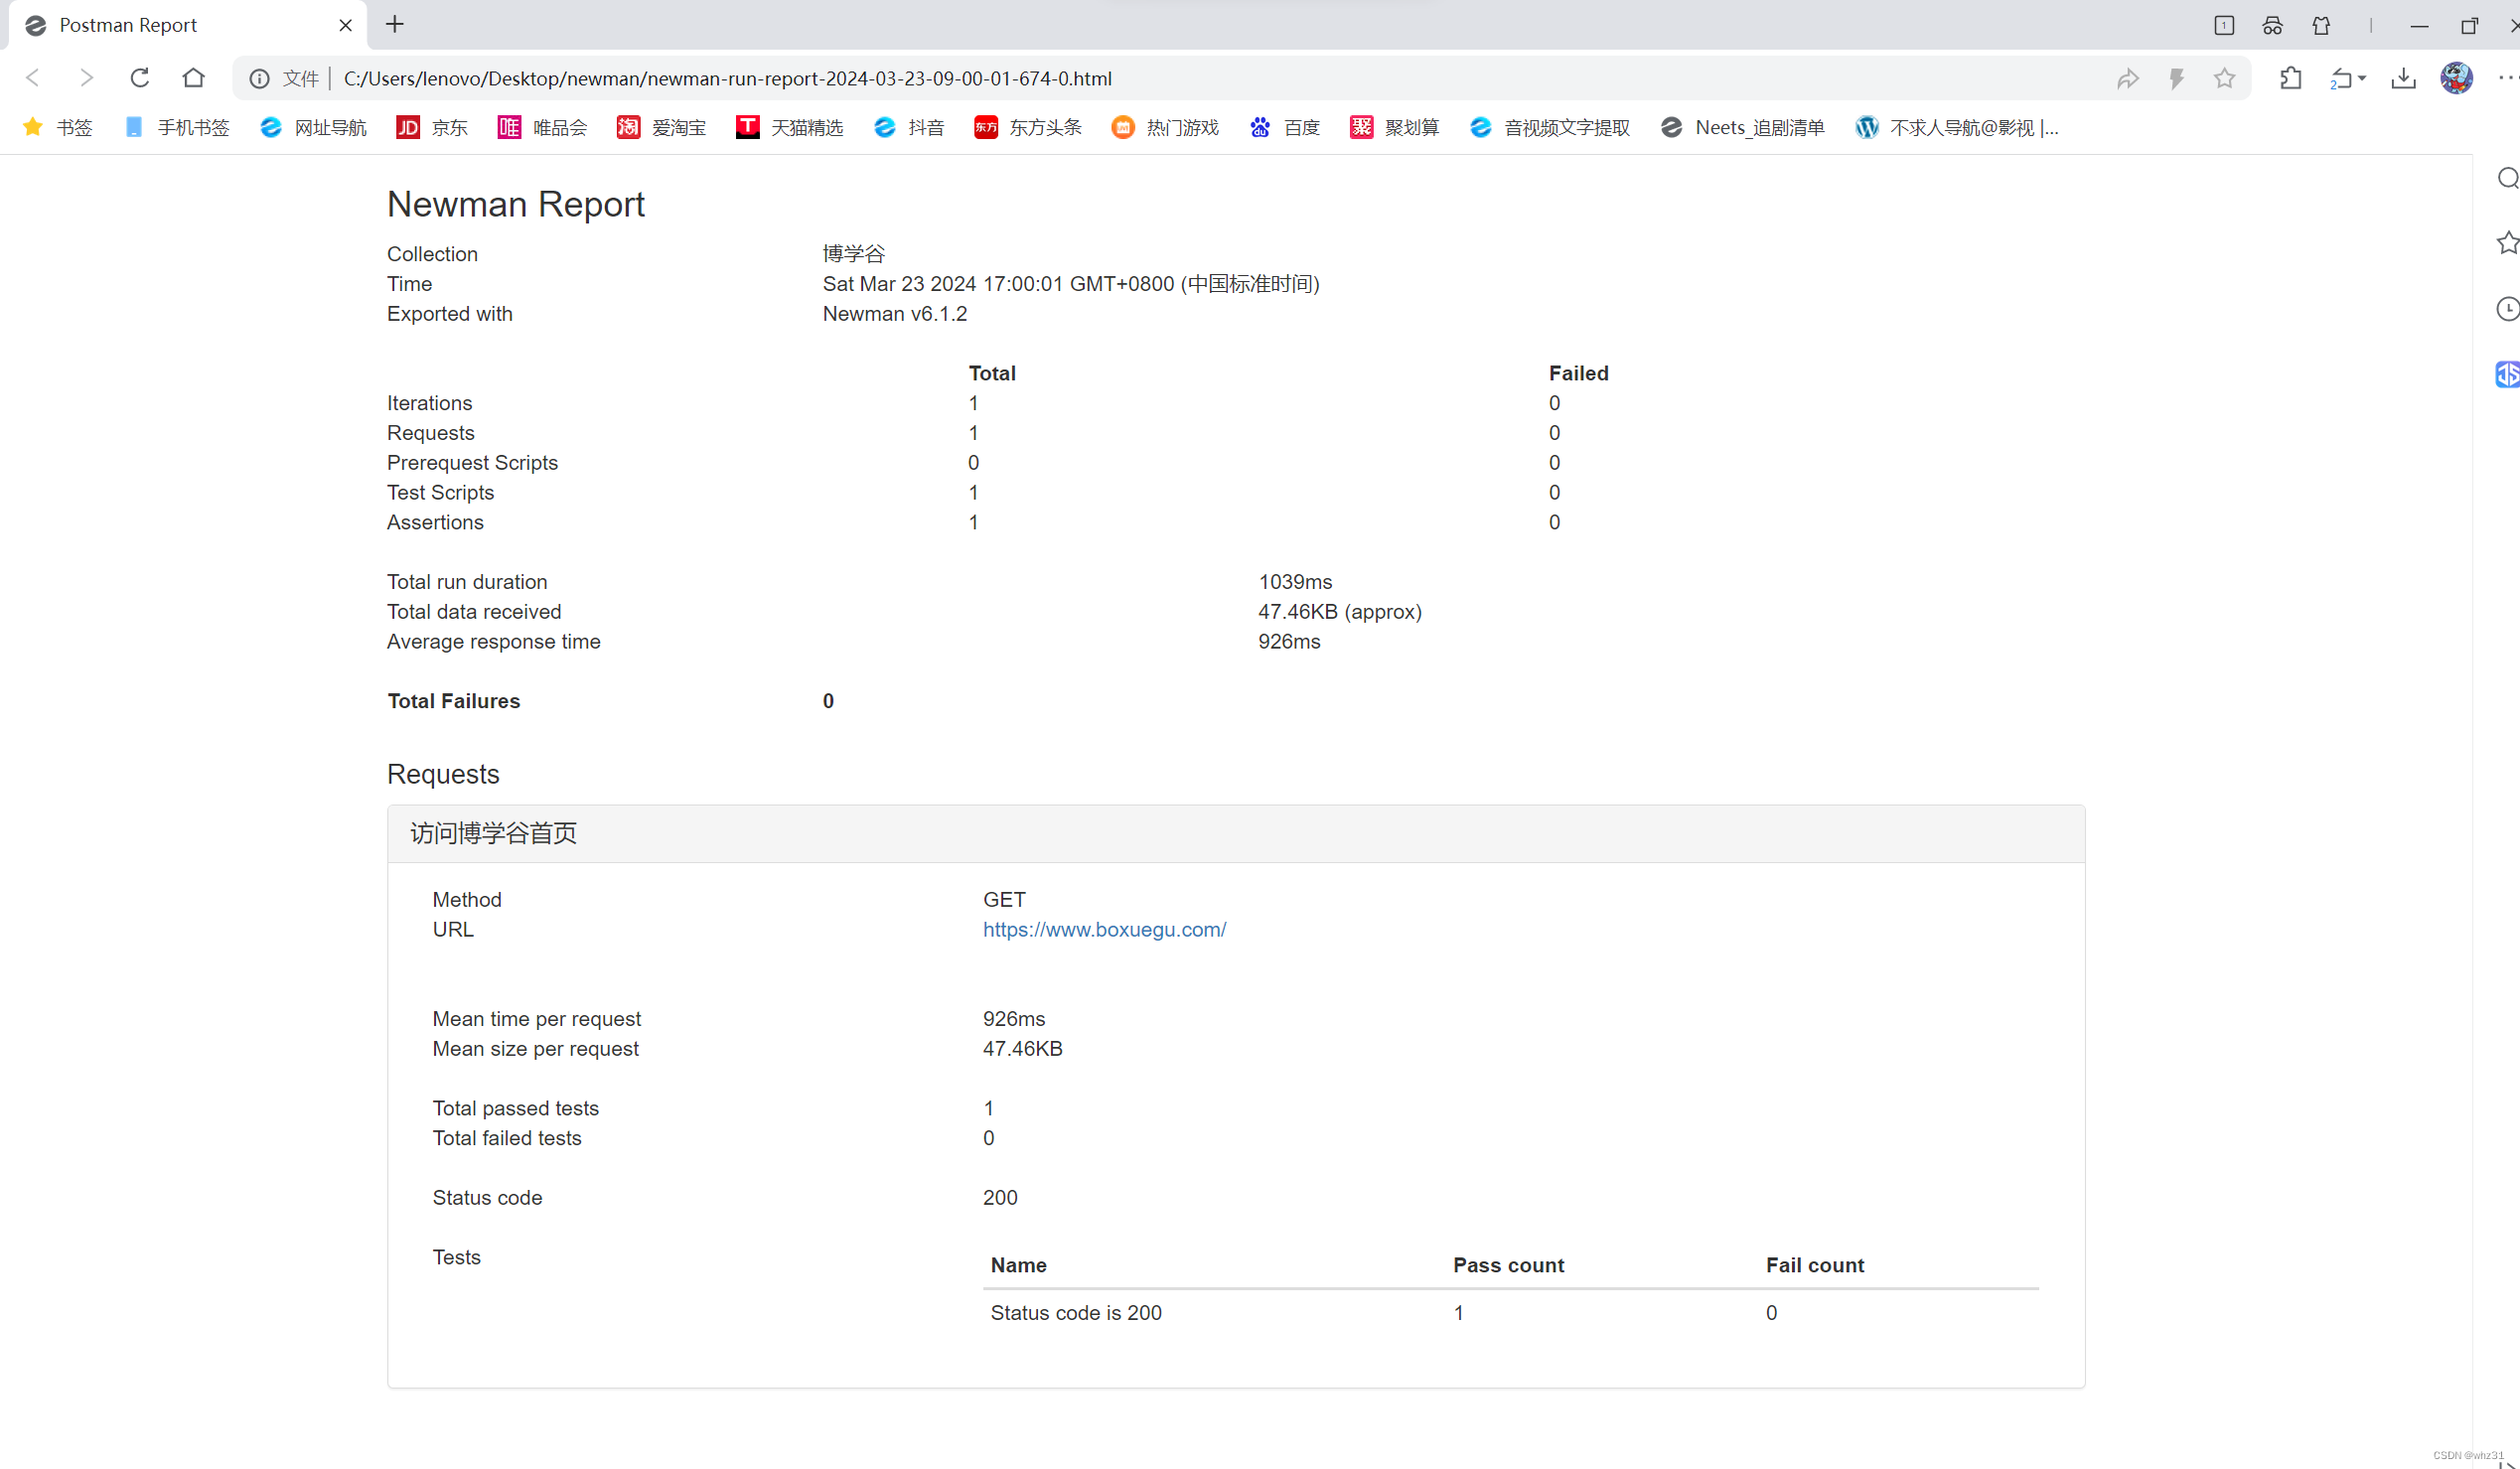Click the site info icon beside 文件
Screen dimensions: 2520x1469
[x=259, y=78]
